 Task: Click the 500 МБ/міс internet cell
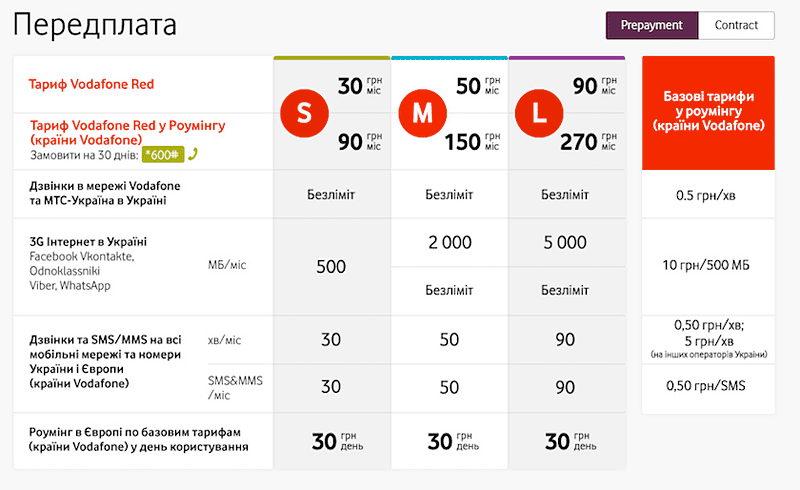click(331, 267)
